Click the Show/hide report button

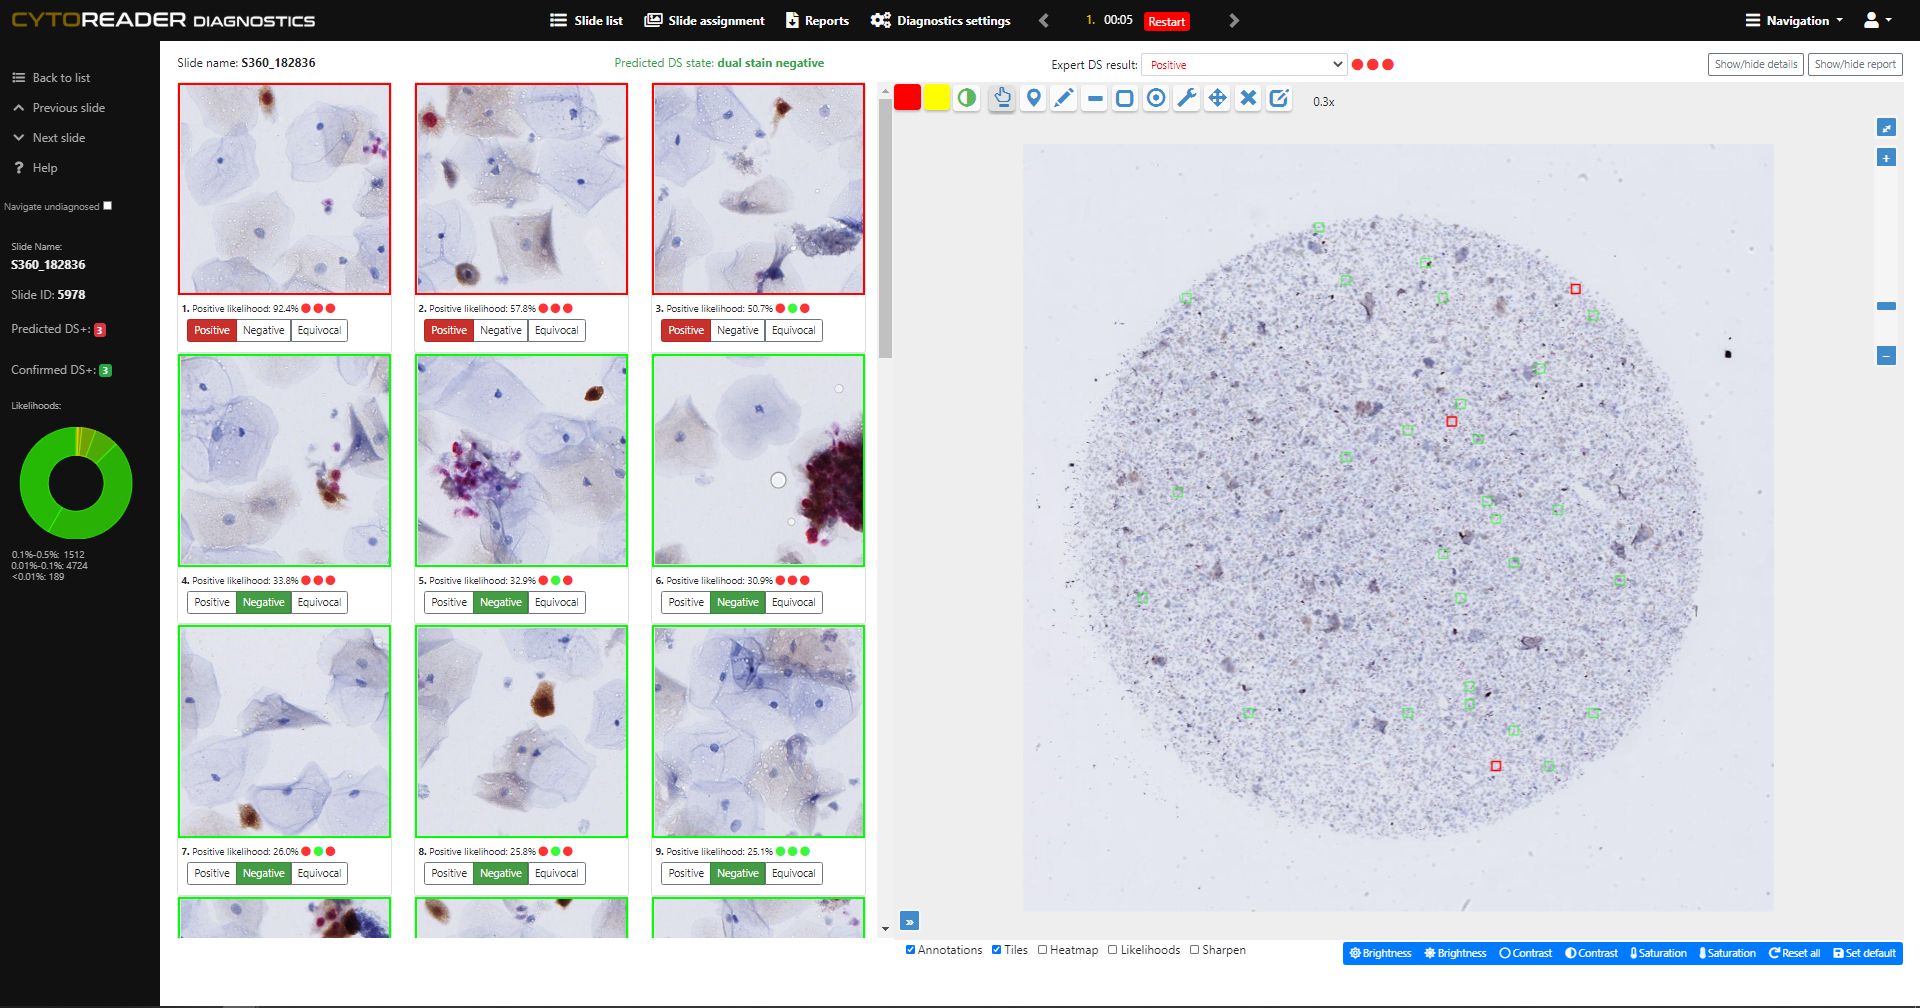pyautogui.click(x=1854, y=64)
